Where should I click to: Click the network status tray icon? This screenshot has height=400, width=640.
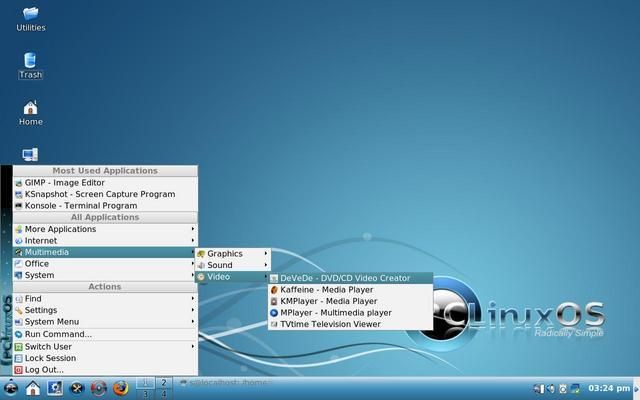pos(575,389)
